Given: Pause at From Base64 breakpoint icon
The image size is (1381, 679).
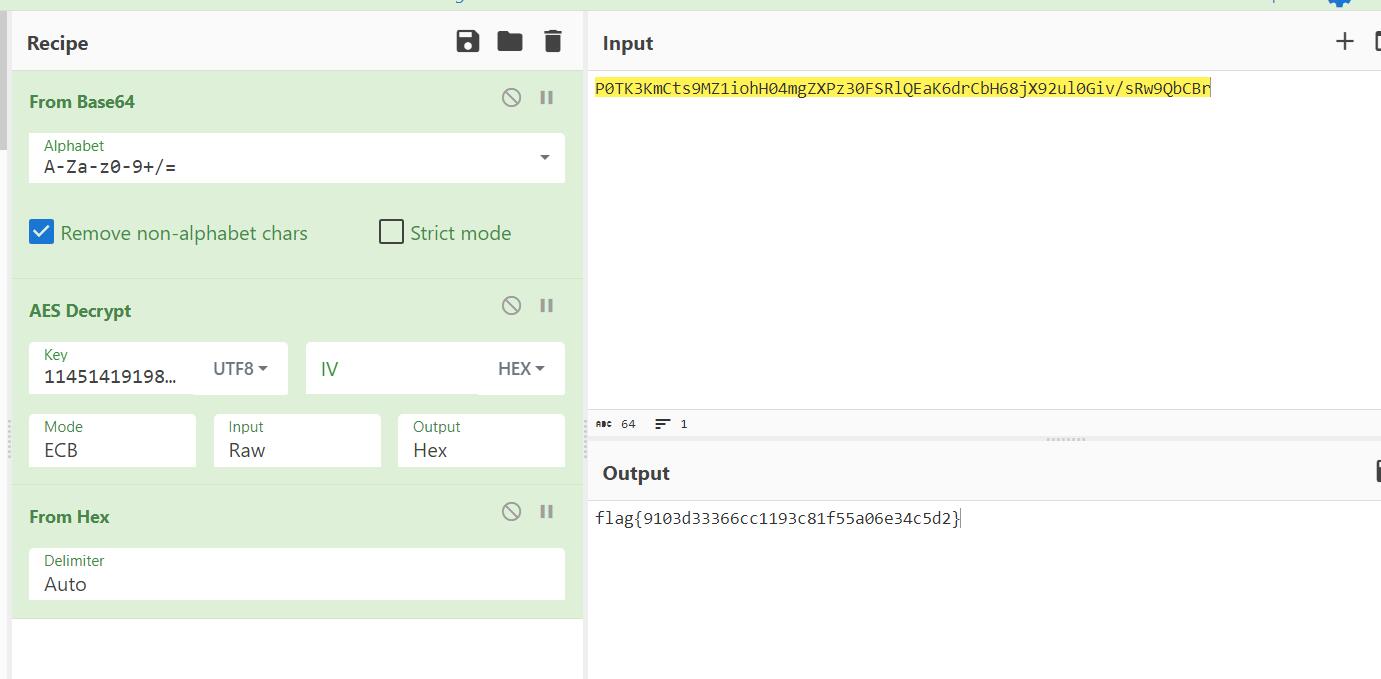Looking at the screenshot, I should pyautogui.click(x=546, y=98).
